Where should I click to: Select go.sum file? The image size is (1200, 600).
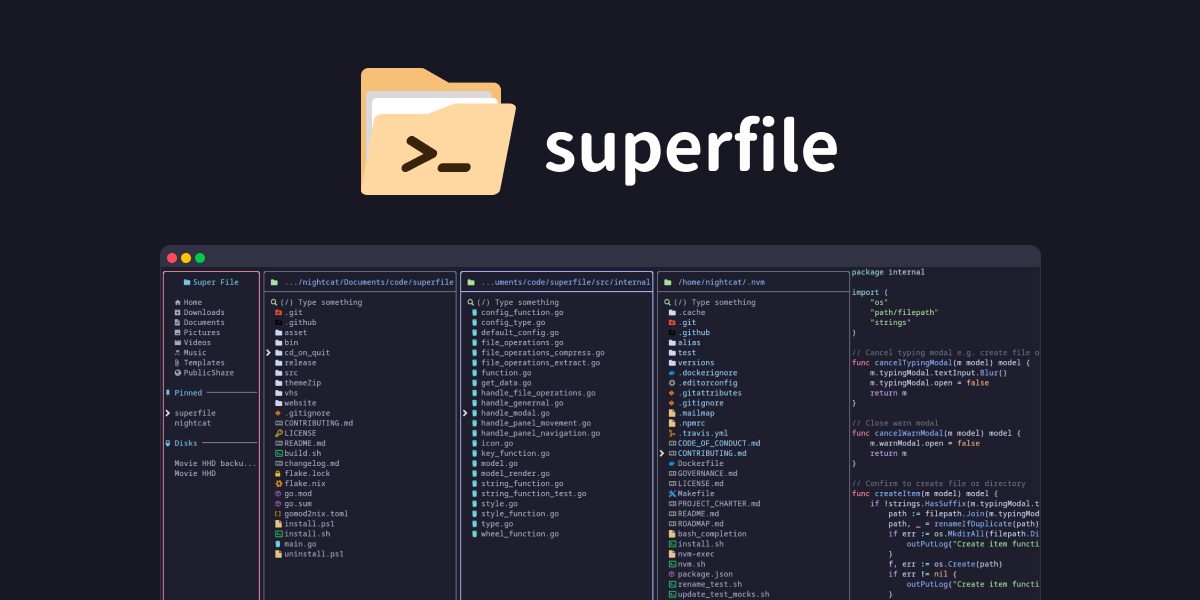pos(293,503)
